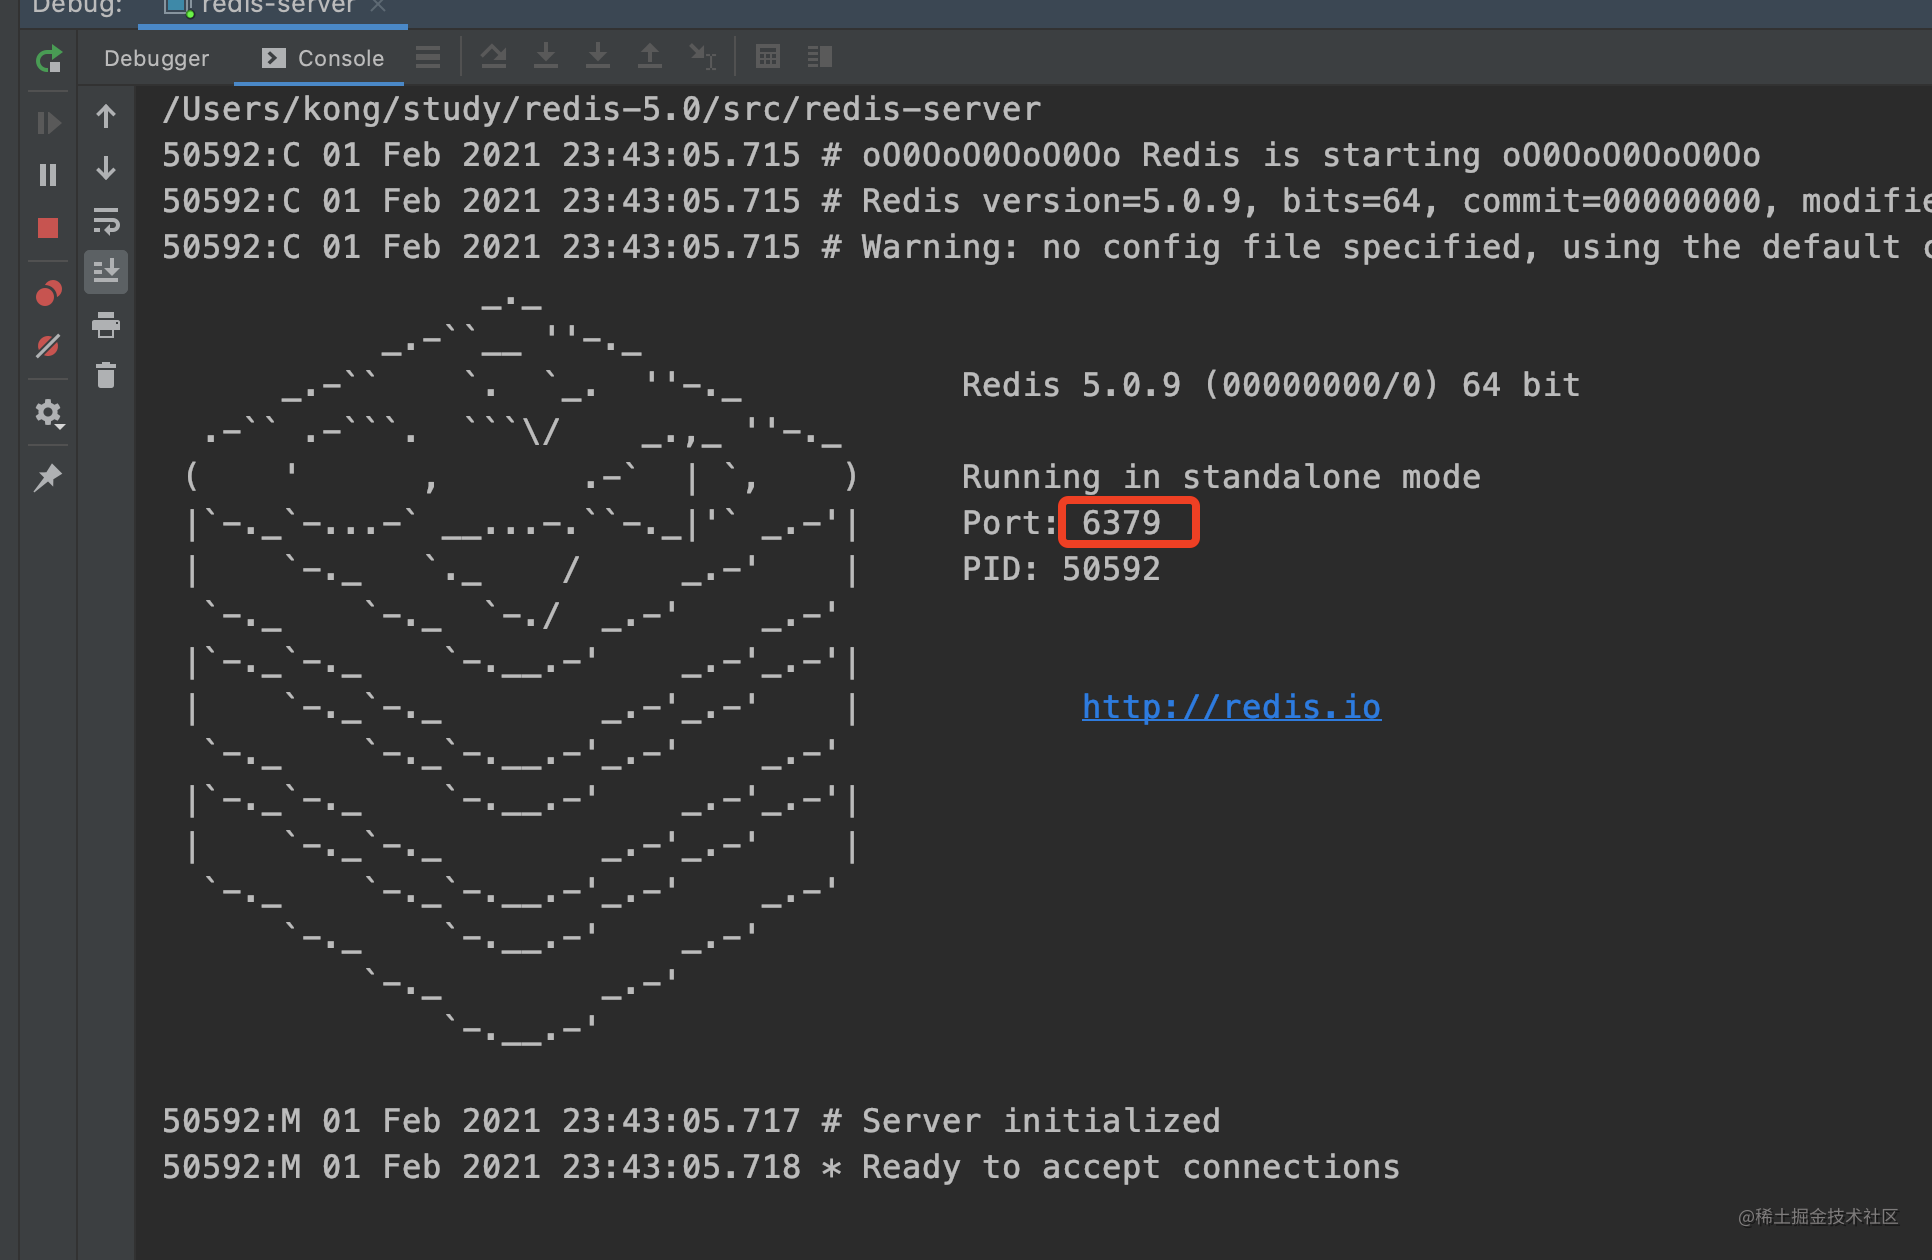Click the 'PID: 50592' text
Image resolution: width=1932 pixels, height=1260 pixels.
1061,569
